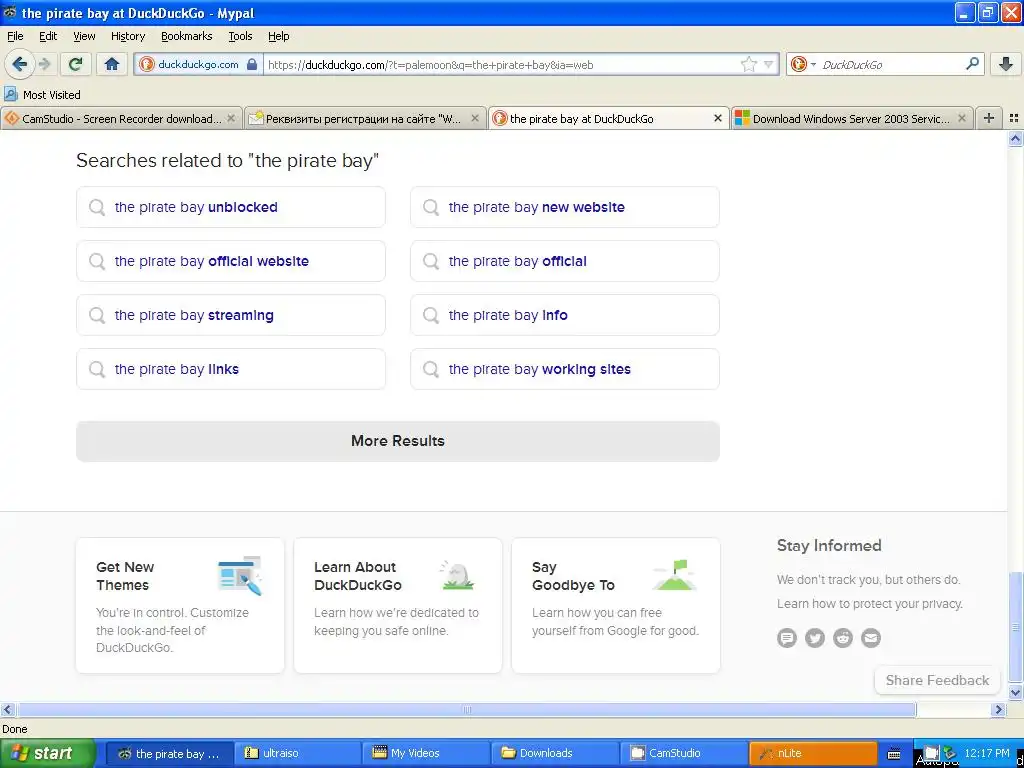Click the magnifier in the search box

click(972, 63)
